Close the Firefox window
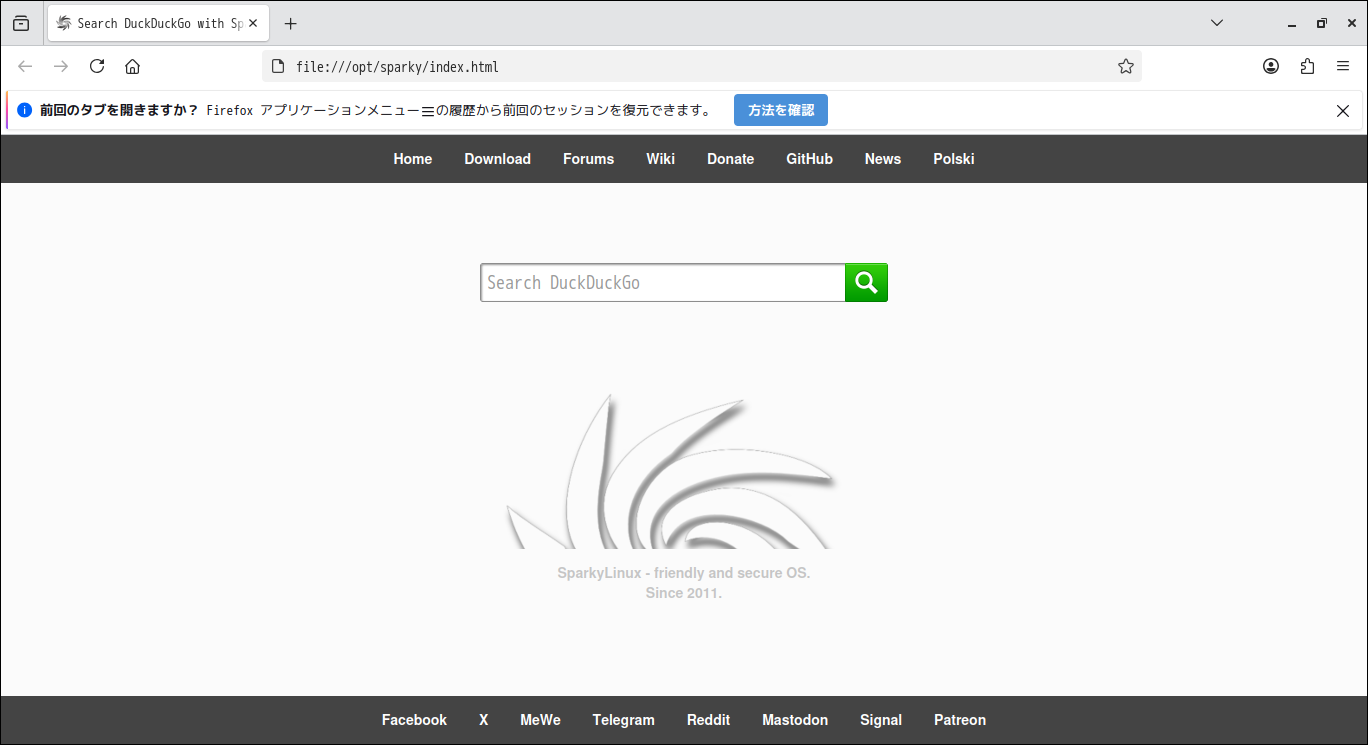Screen dimensions: 1368x745 (1352, 23)
